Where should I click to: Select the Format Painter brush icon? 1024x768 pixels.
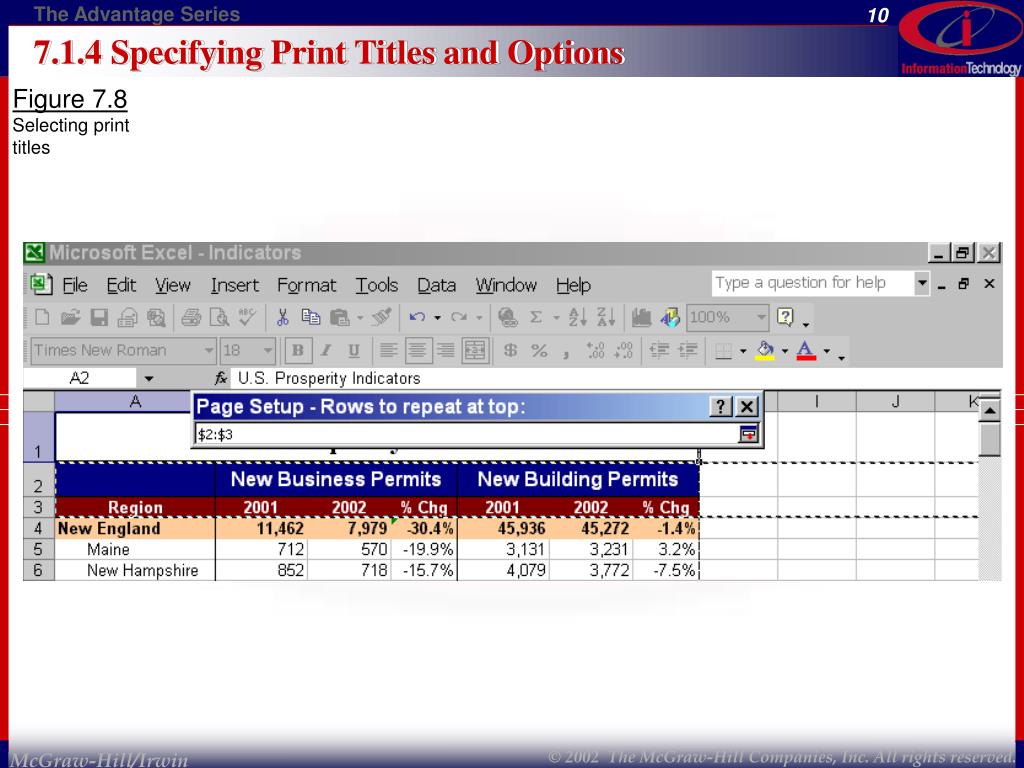tap(381, 318)
